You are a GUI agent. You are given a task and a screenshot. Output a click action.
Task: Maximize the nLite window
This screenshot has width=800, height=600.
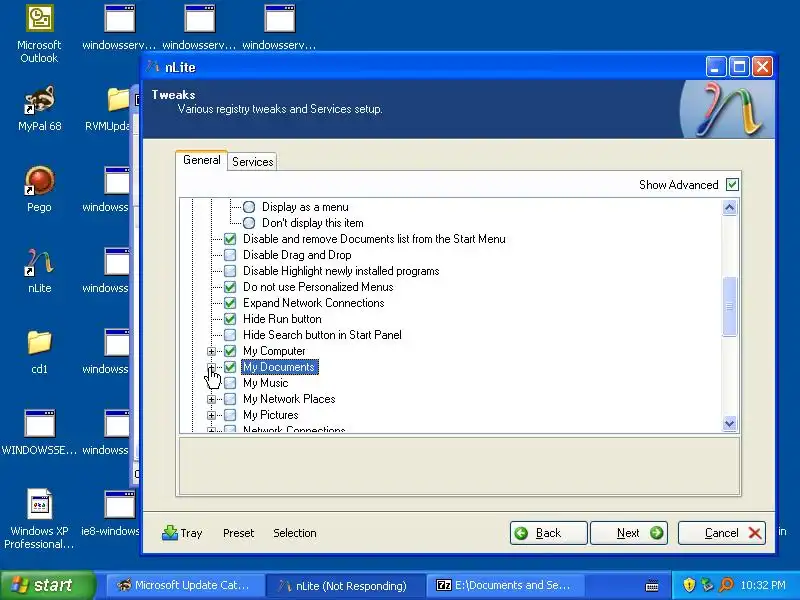click(739, 66)
